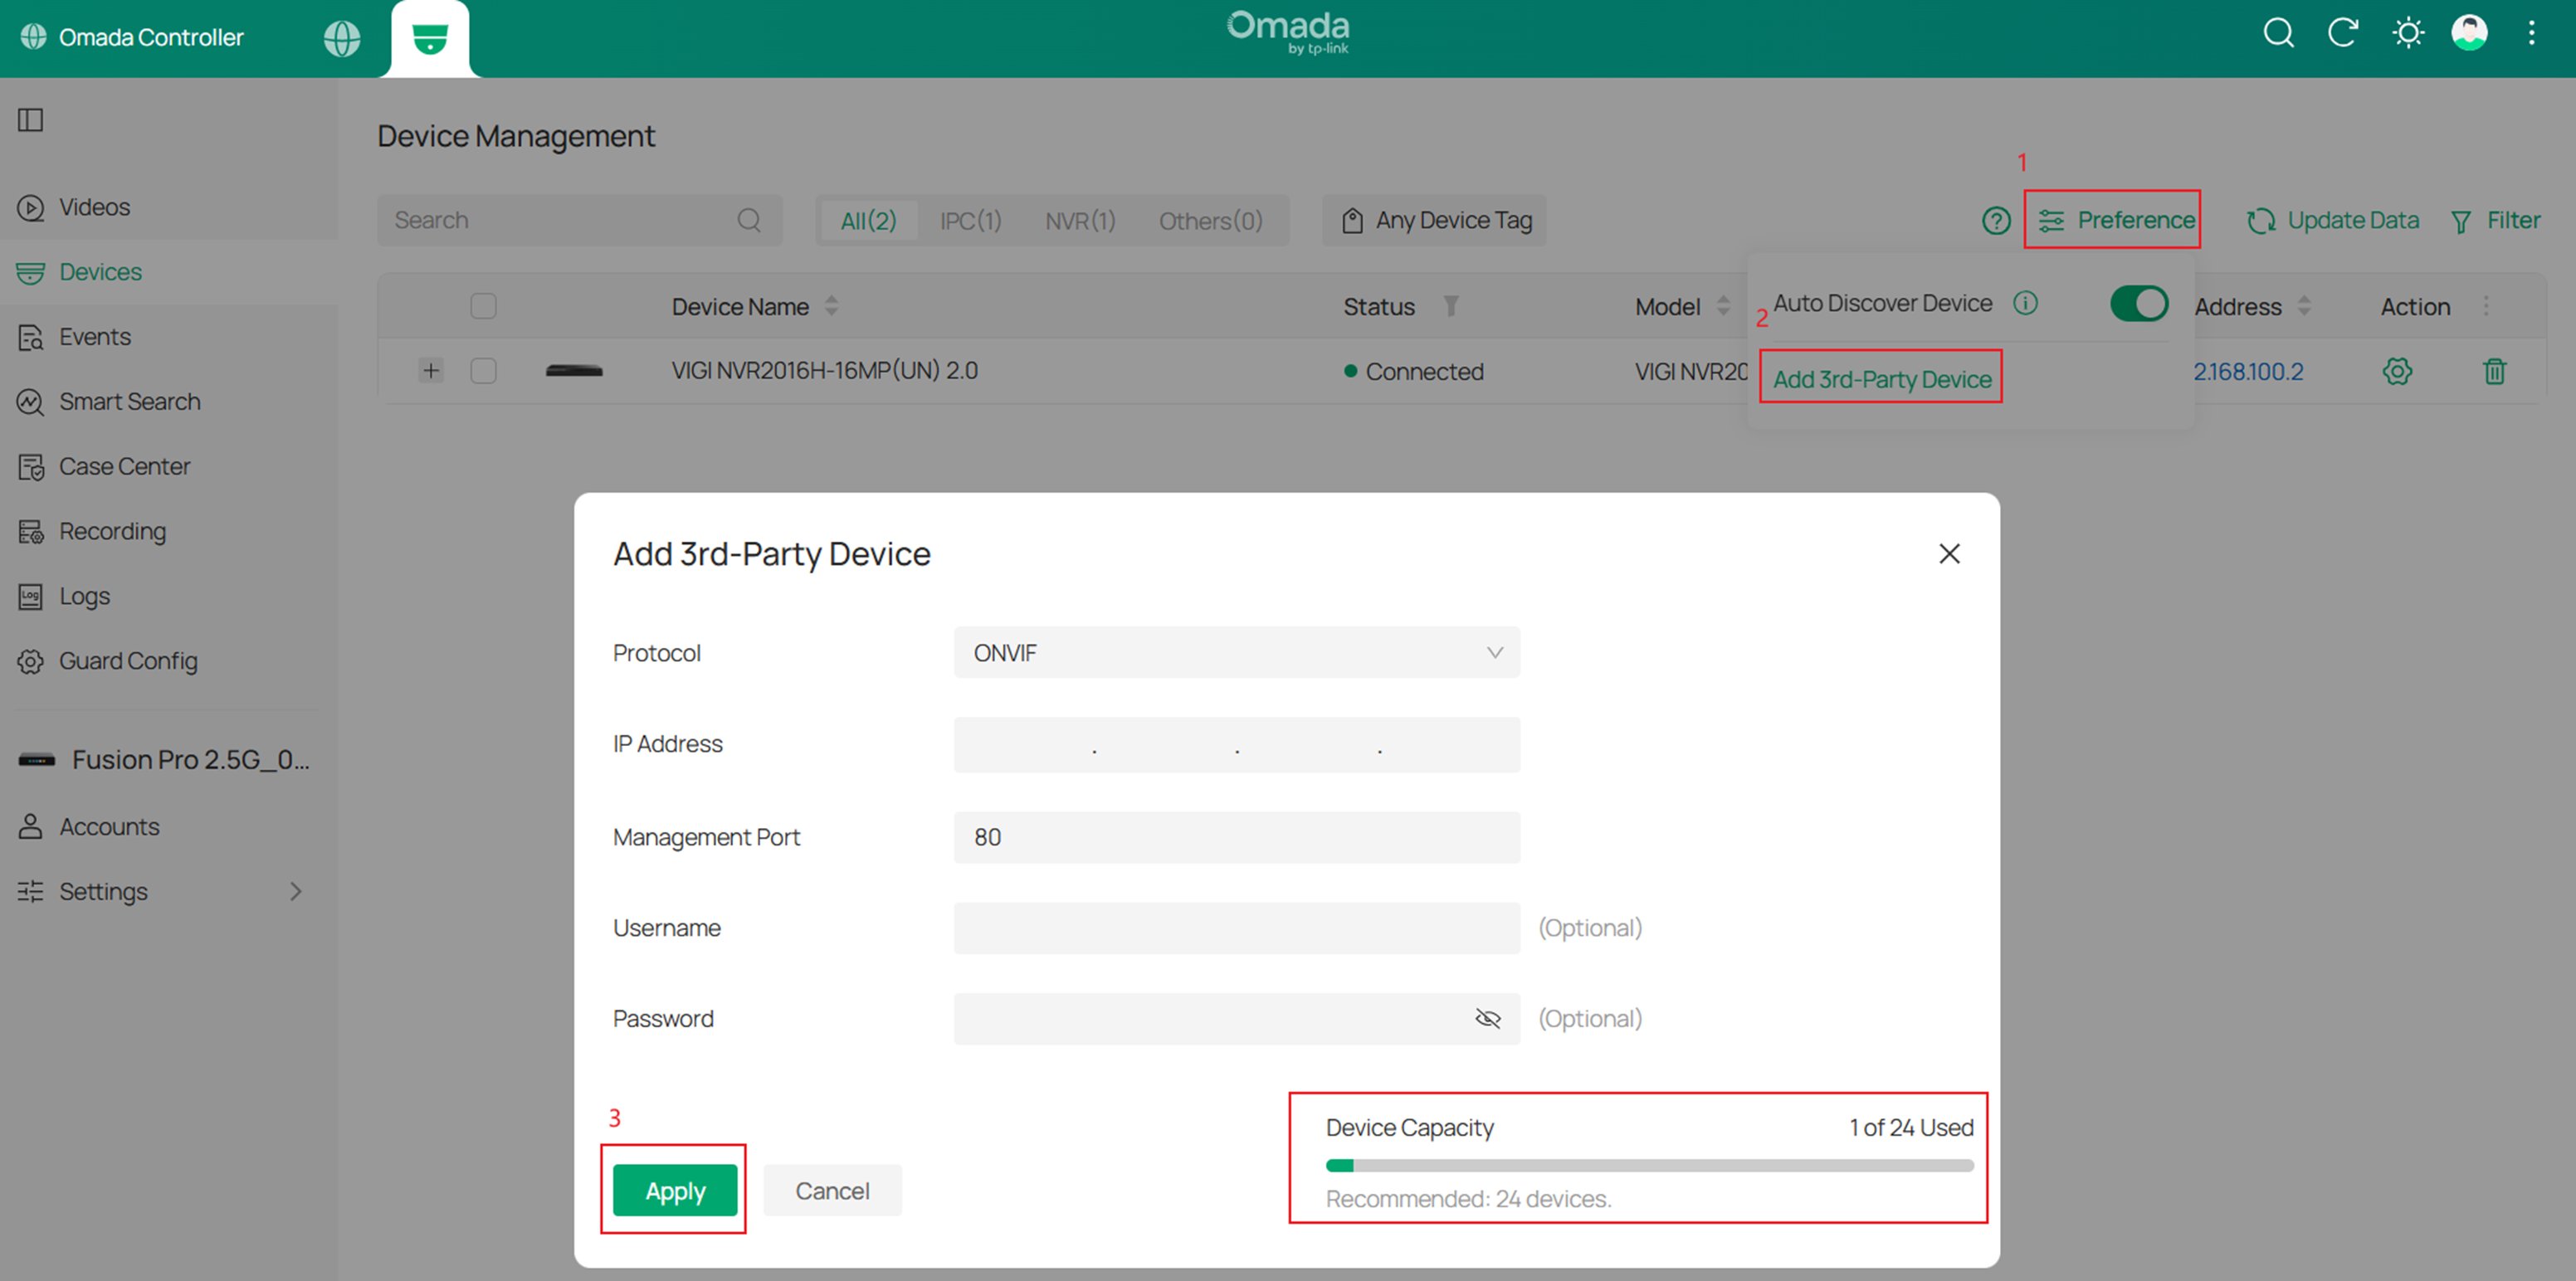The width and height of the screenshot is (2576, 1281).
Task: Click the VIGI NVR device thumbnail
Action: pyautogui.click(x=574, y=371)
